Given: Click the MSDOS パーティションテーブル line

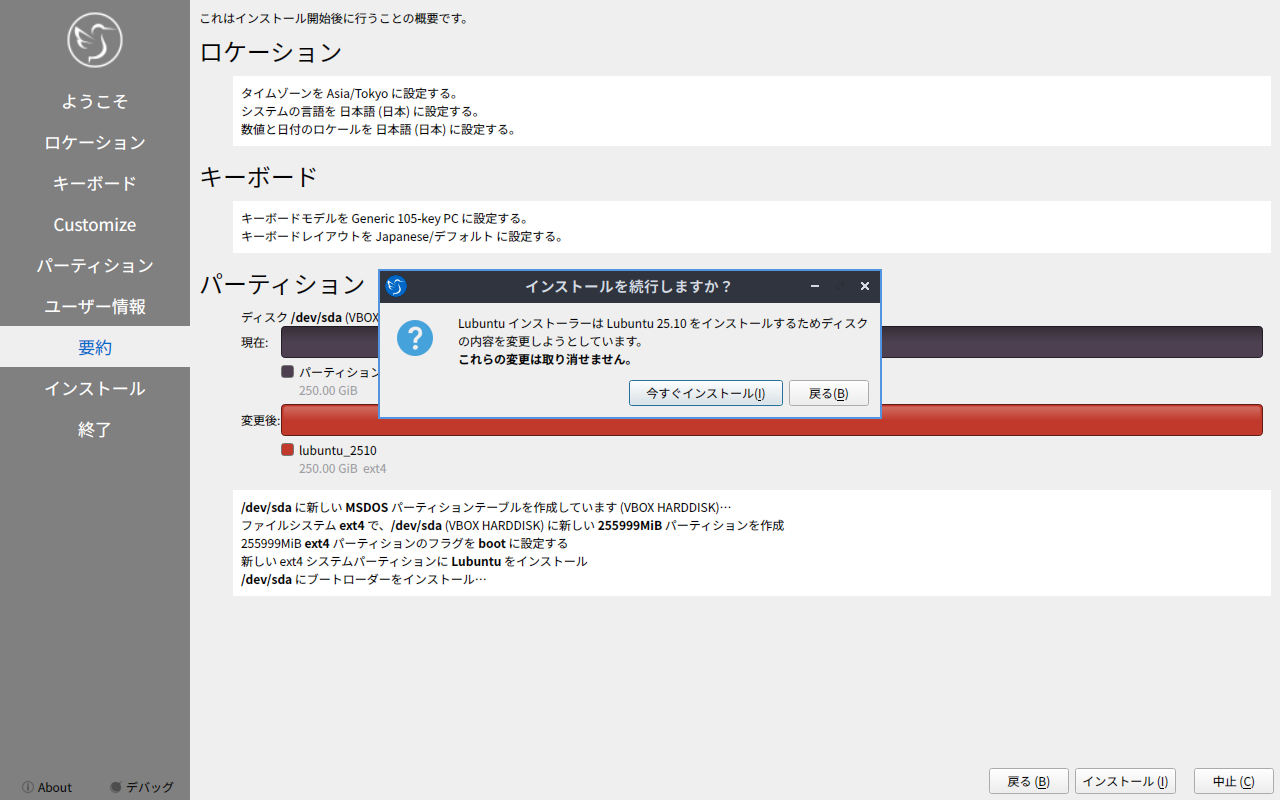Looking at the screenshot, I should (486, 507).
